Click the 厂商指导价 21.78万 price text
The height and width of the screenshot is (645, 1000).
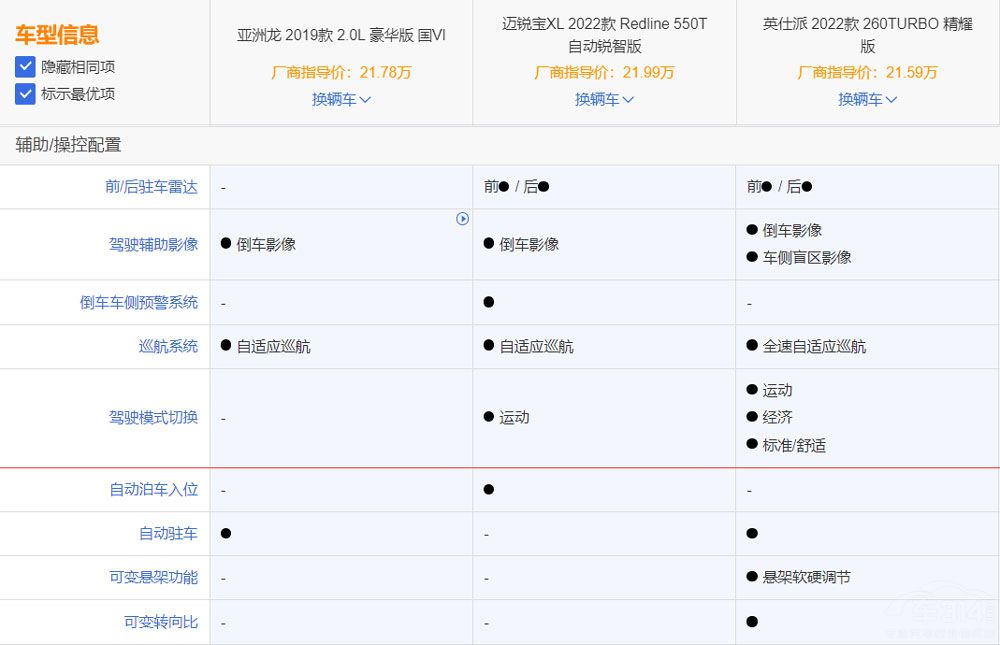[x=341, y=73]
